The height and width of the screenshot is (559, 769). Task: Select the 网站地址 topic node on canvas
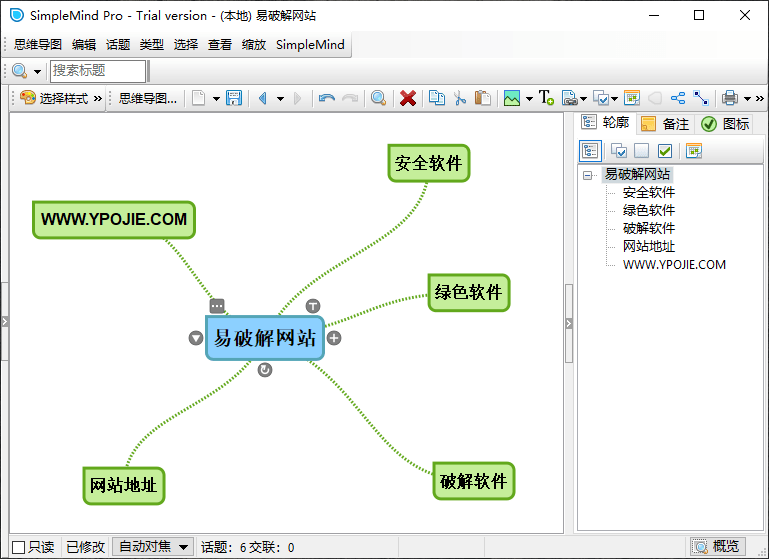tap(124, 486)
